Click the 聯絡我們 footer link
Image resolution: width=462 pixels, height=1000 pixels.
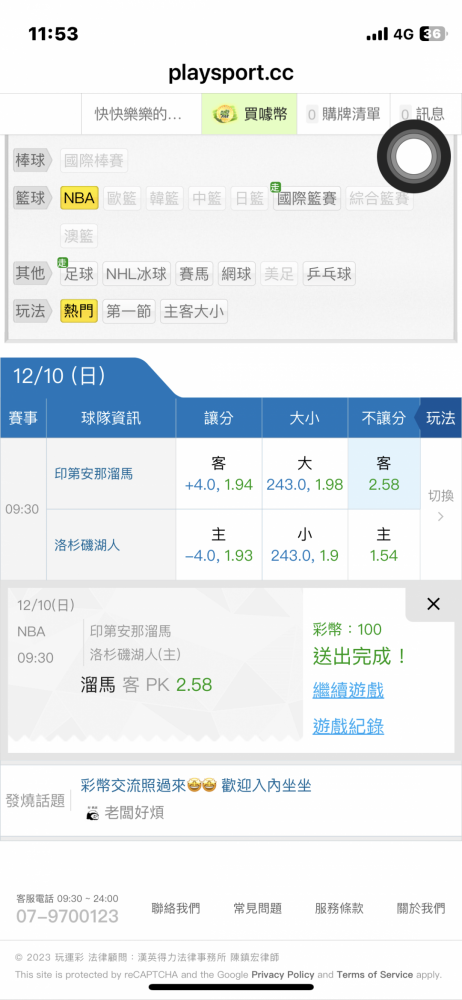pyautogui.click(x=175, y=908)
